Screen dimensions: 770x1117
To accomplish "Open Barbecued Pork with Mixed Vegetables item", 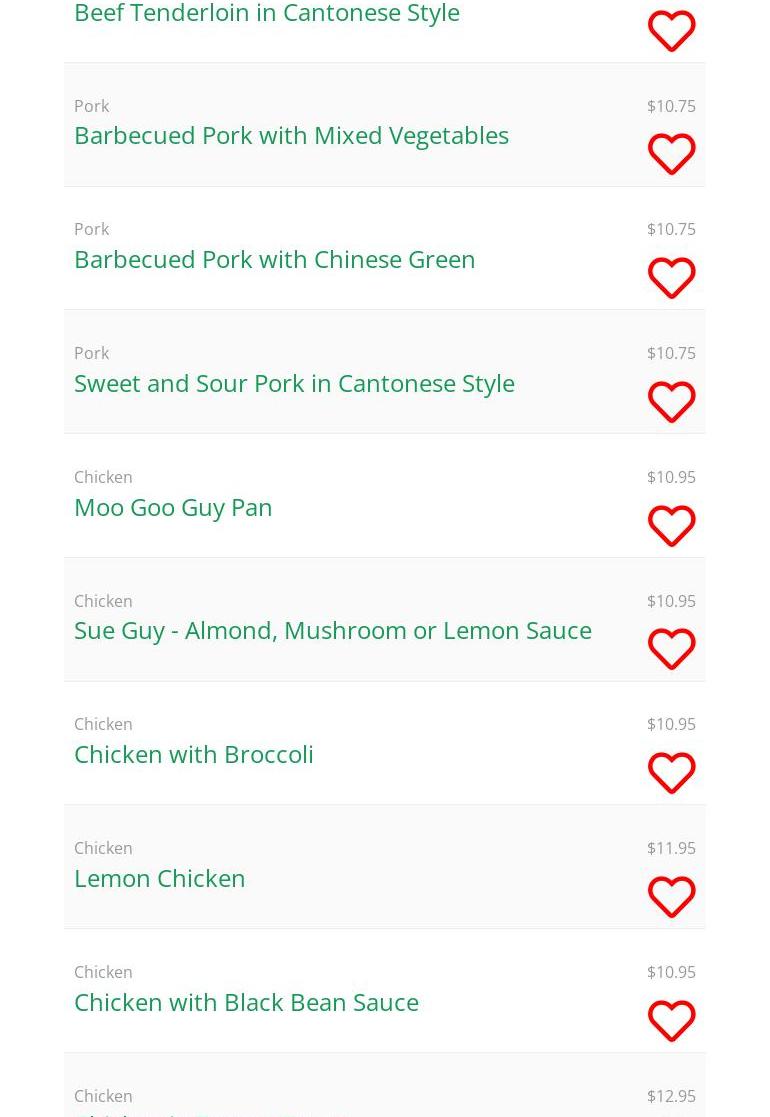I will click(x=291, y=135).
